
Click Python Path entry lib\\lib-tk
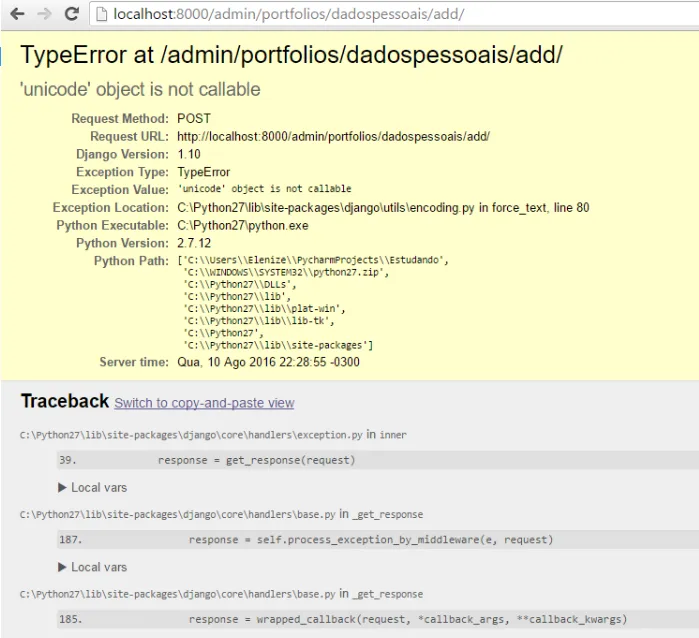pos(259,321)
